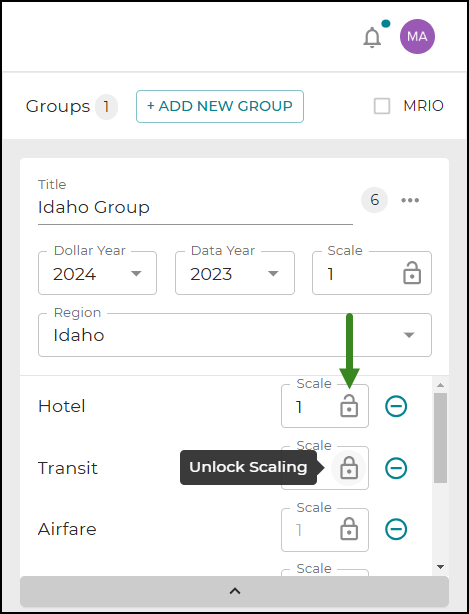Click the scrollbar down arrow in events list
Viewport: 469px width, 614px height.
click(x=440, y=567)
